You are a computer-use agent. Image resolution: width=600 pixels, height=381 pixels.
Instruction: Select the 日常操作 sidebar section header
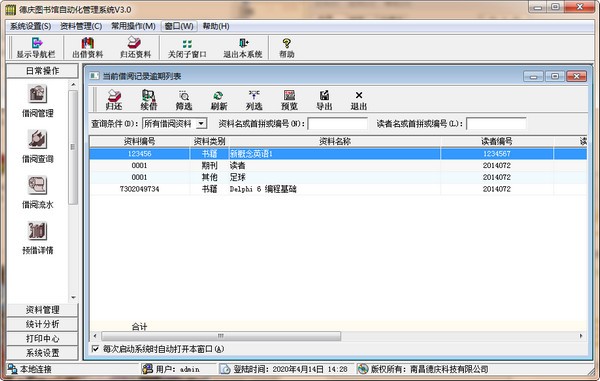click(x=42, y=71)
